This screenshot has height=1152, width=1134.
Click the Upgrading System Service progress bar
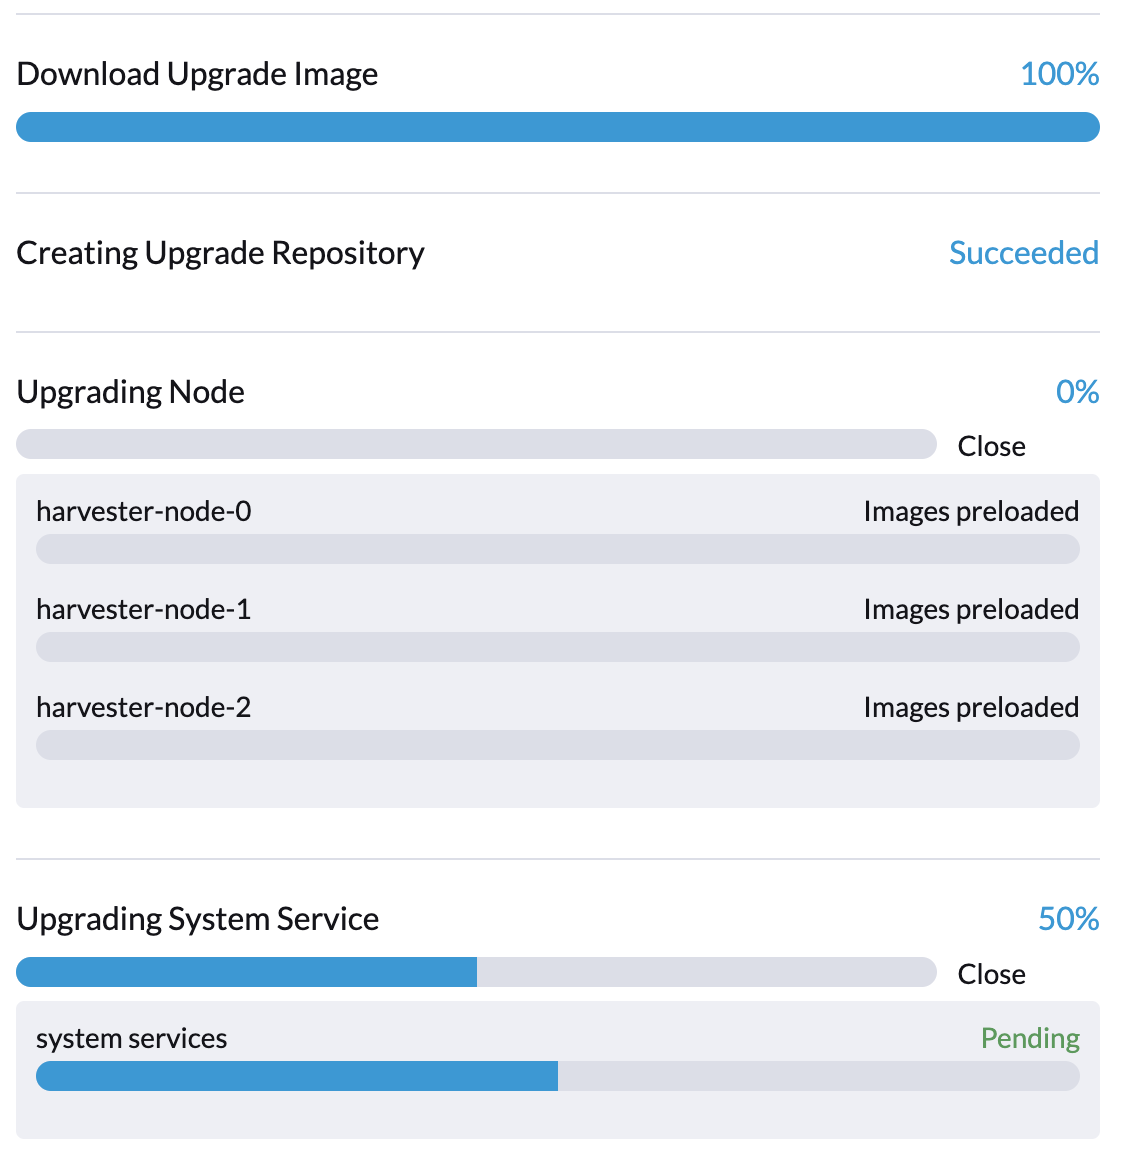[x=476, y=972]
